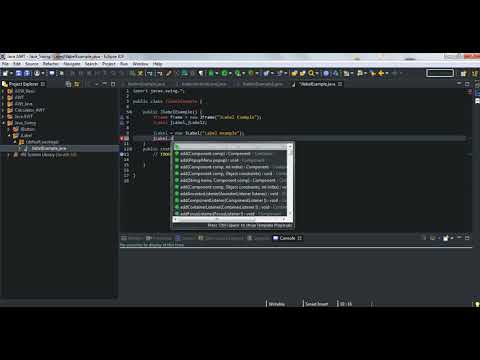Open the Console dropdown arrow
This screenshot has height=360, width=480.
pos(452,238)
